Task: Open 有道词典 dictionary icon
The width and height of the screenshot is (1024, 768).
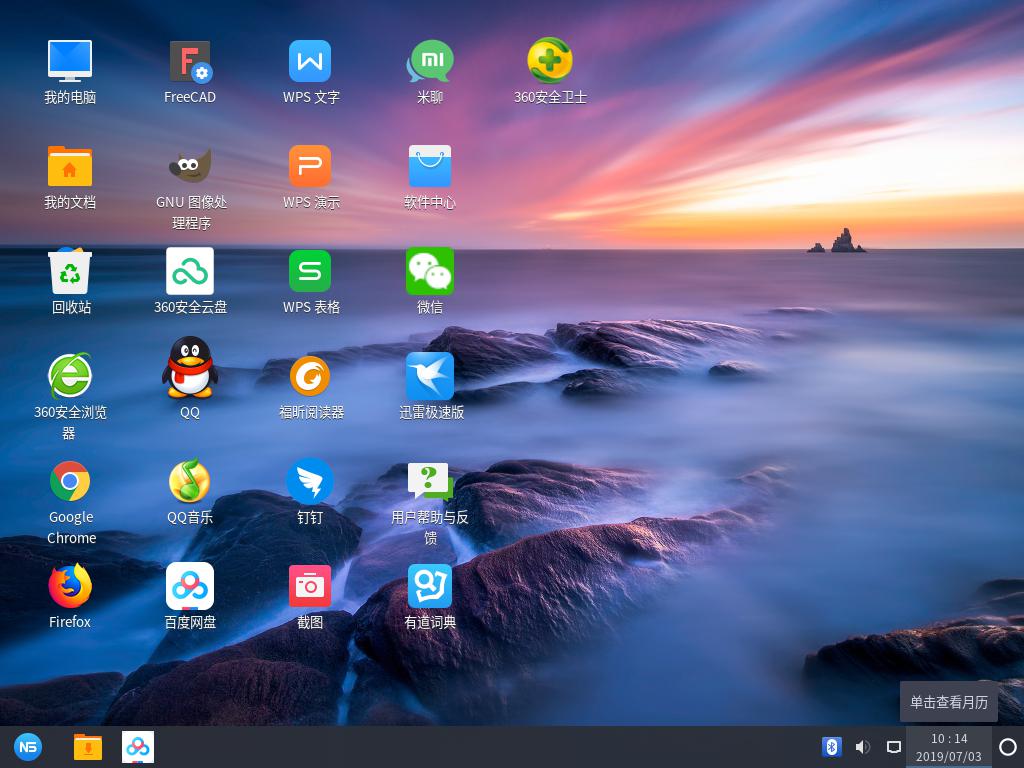Action: (x=430, y=587)
